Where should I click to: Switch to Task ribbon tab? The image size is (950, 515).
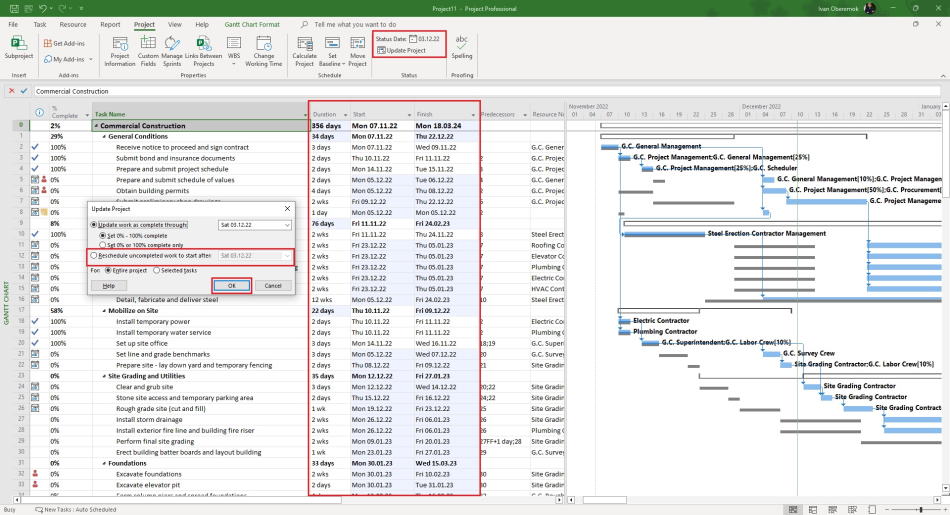point(40,24)
